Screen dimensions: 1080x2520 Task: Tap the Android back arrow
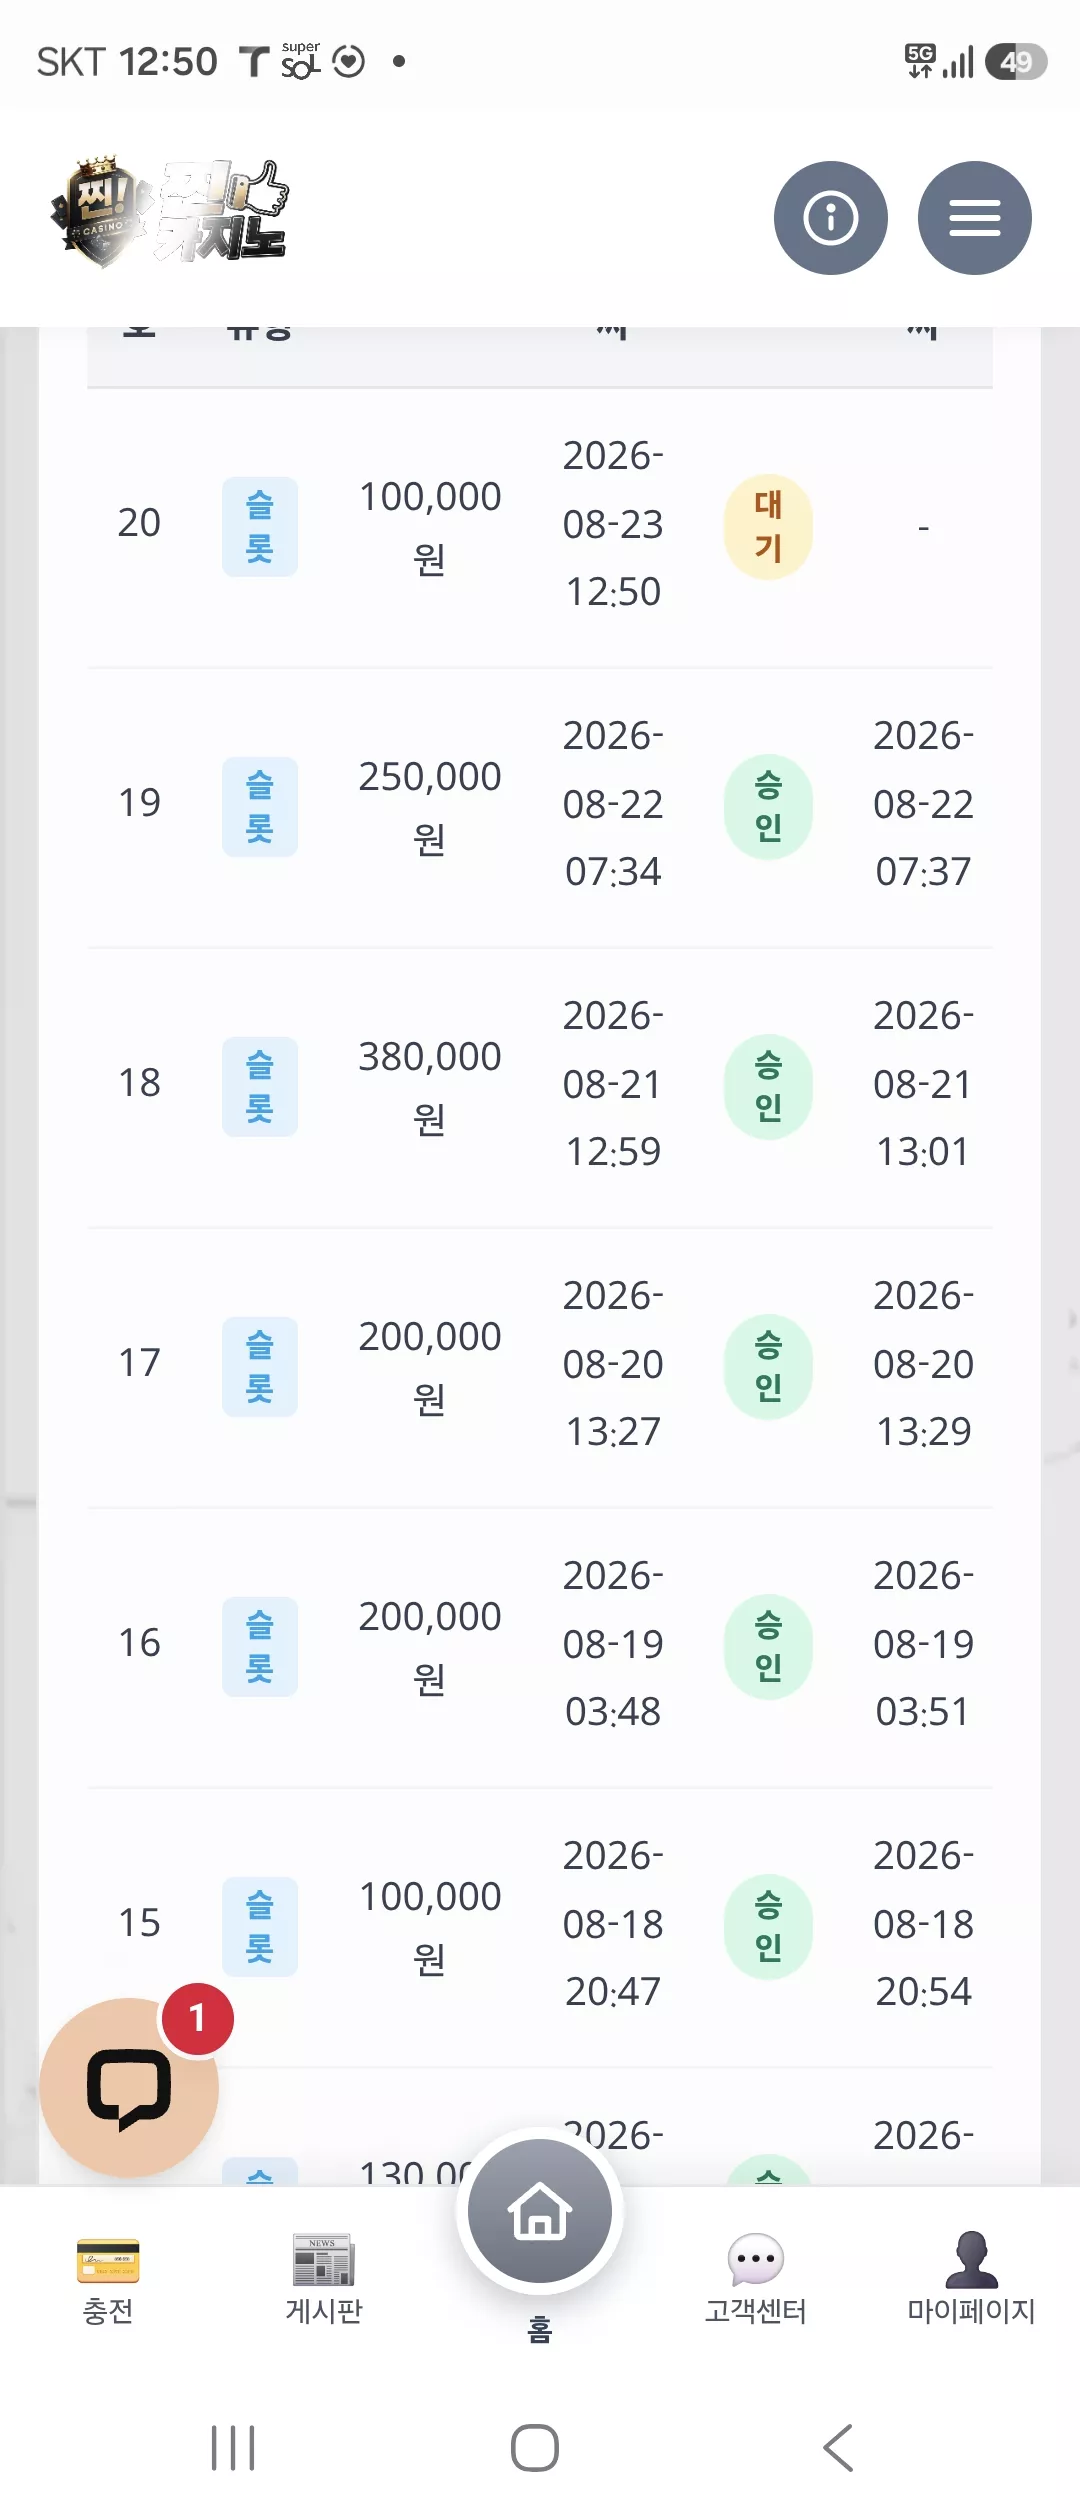pyautogui.click(x=838, y=2448)
